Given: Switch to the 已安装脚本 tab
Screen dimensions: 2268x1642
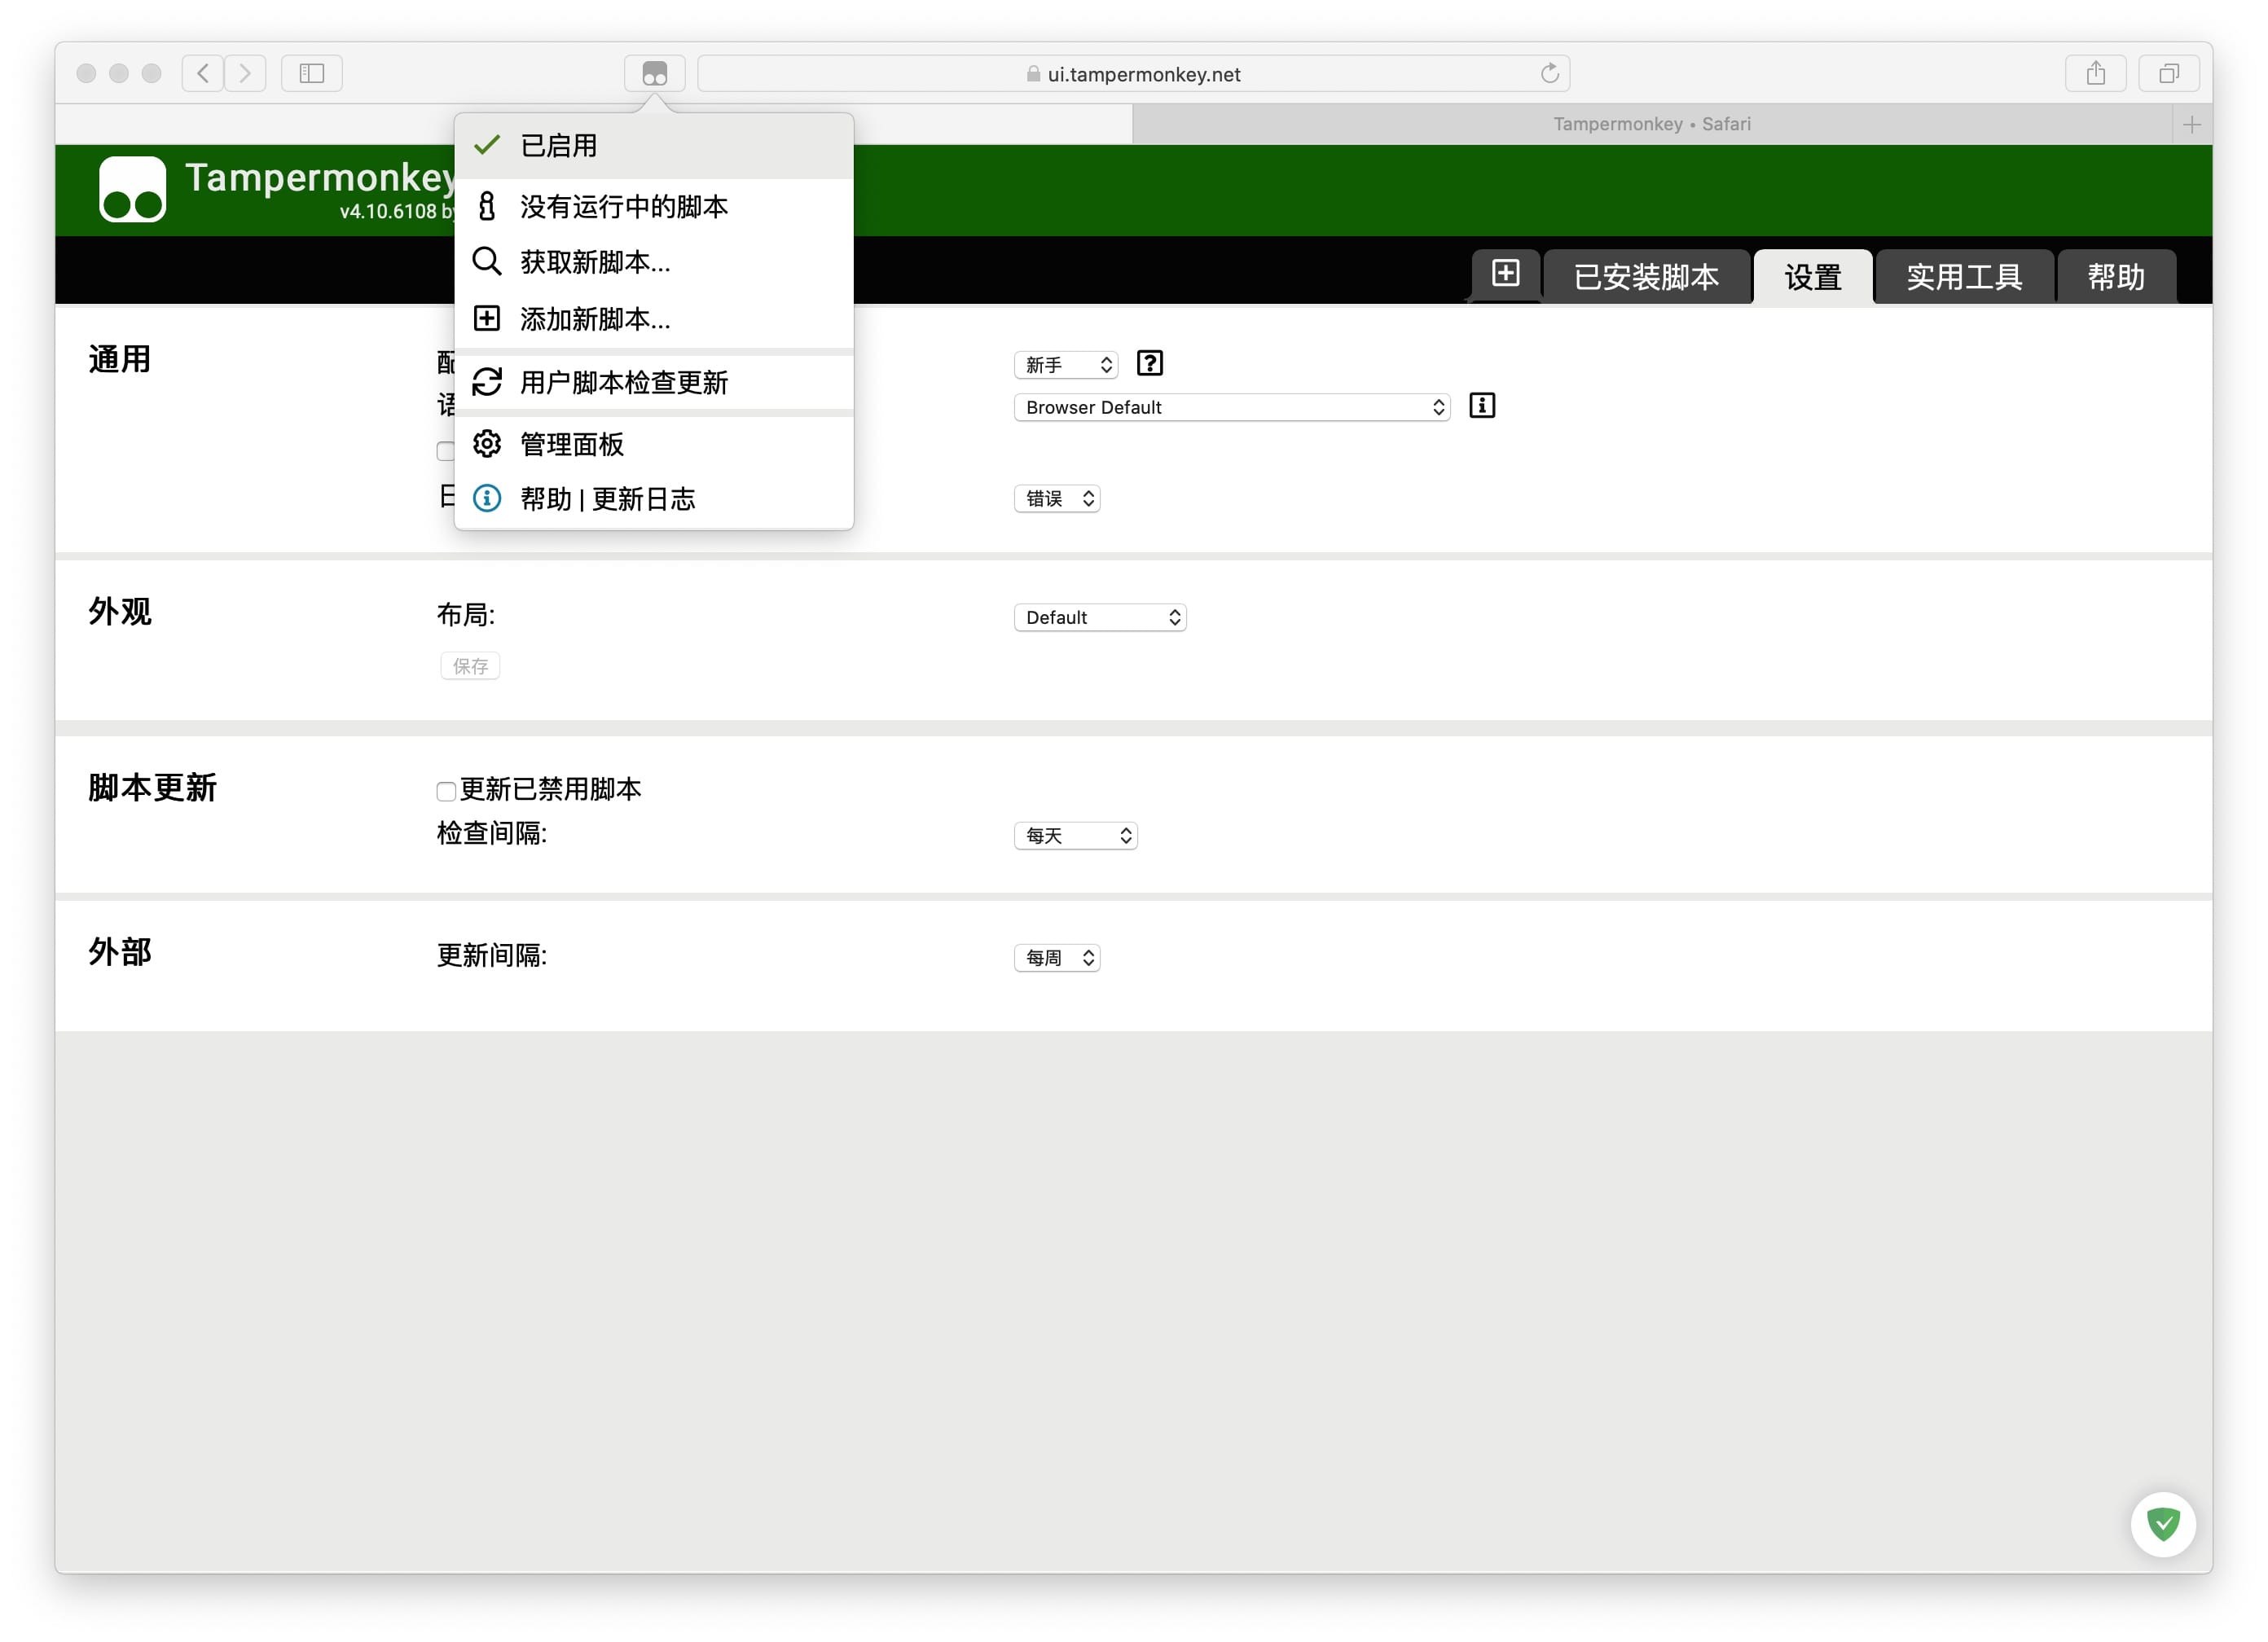Looking at the screenshot, I should pos(1645,277).
